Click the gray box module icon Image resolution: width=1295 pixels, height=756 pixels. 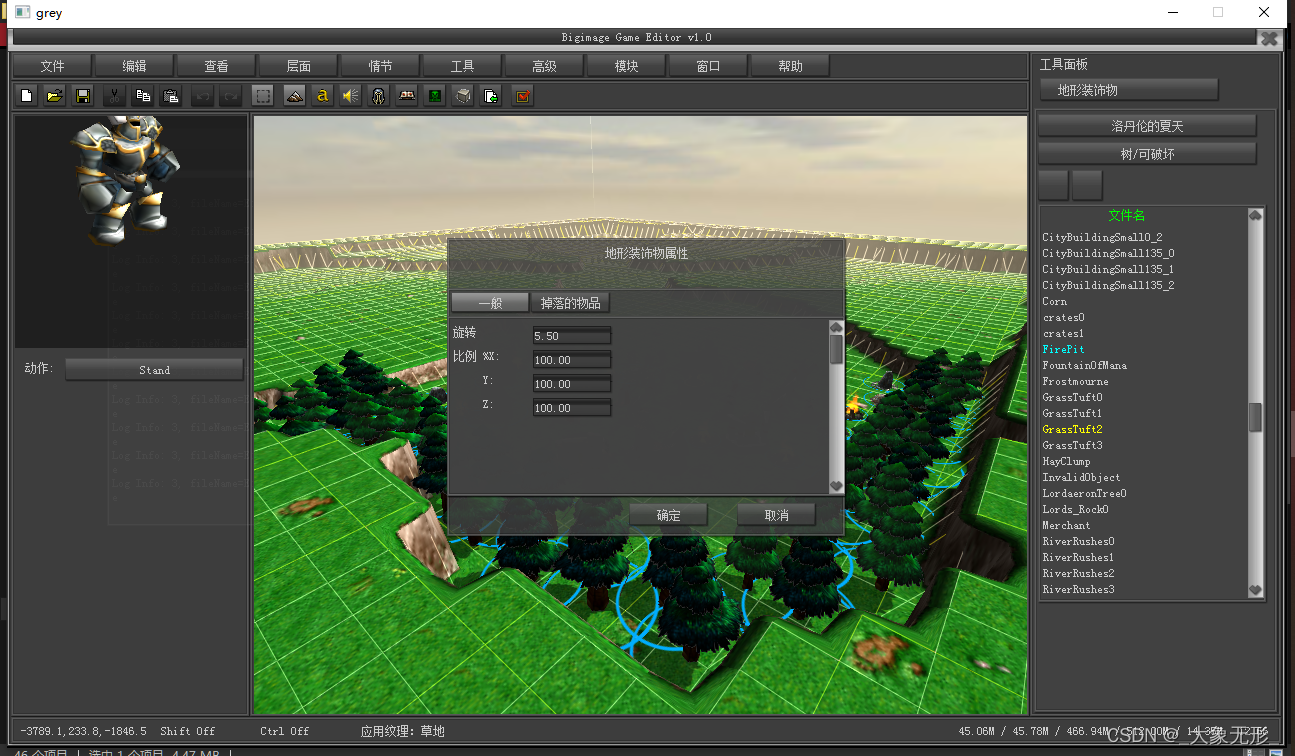click(x=463, y=96)
